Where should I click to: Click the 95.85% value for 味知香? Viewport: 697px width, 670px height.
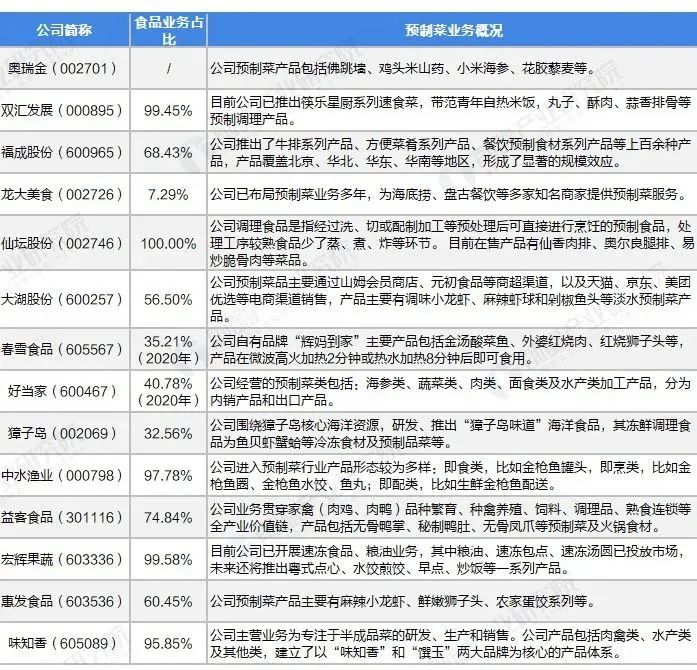(168, 643)
